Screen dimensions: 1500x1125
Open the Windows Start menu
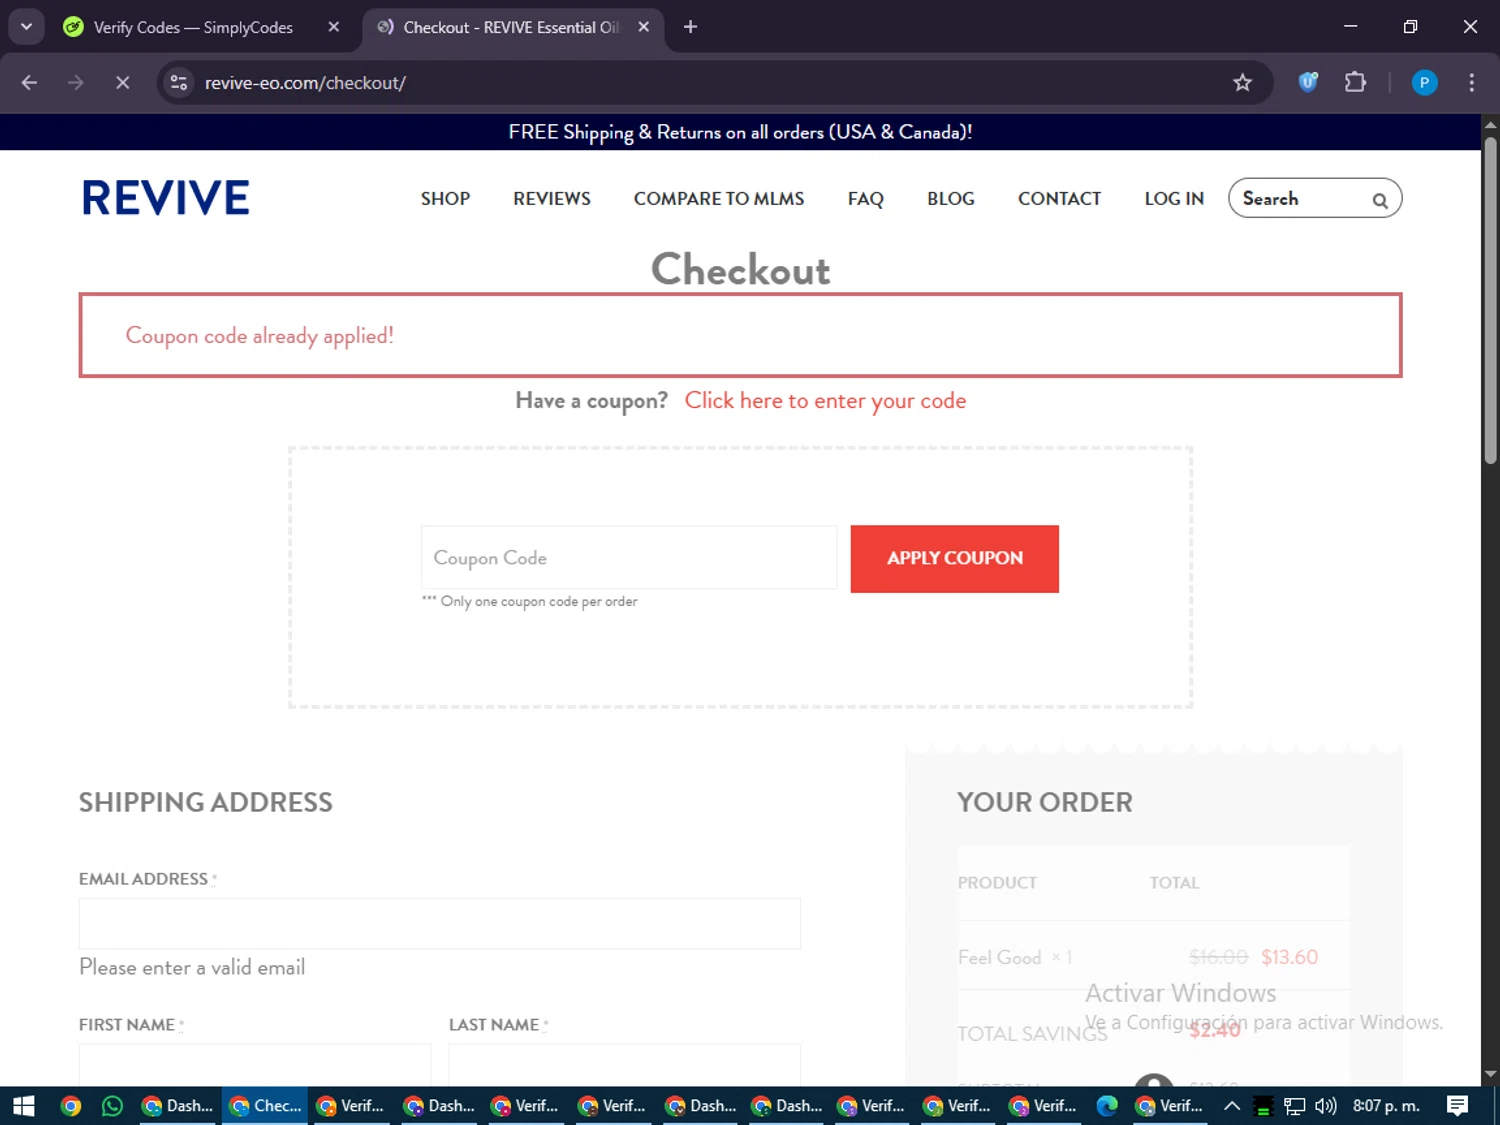click(23, 1106)
